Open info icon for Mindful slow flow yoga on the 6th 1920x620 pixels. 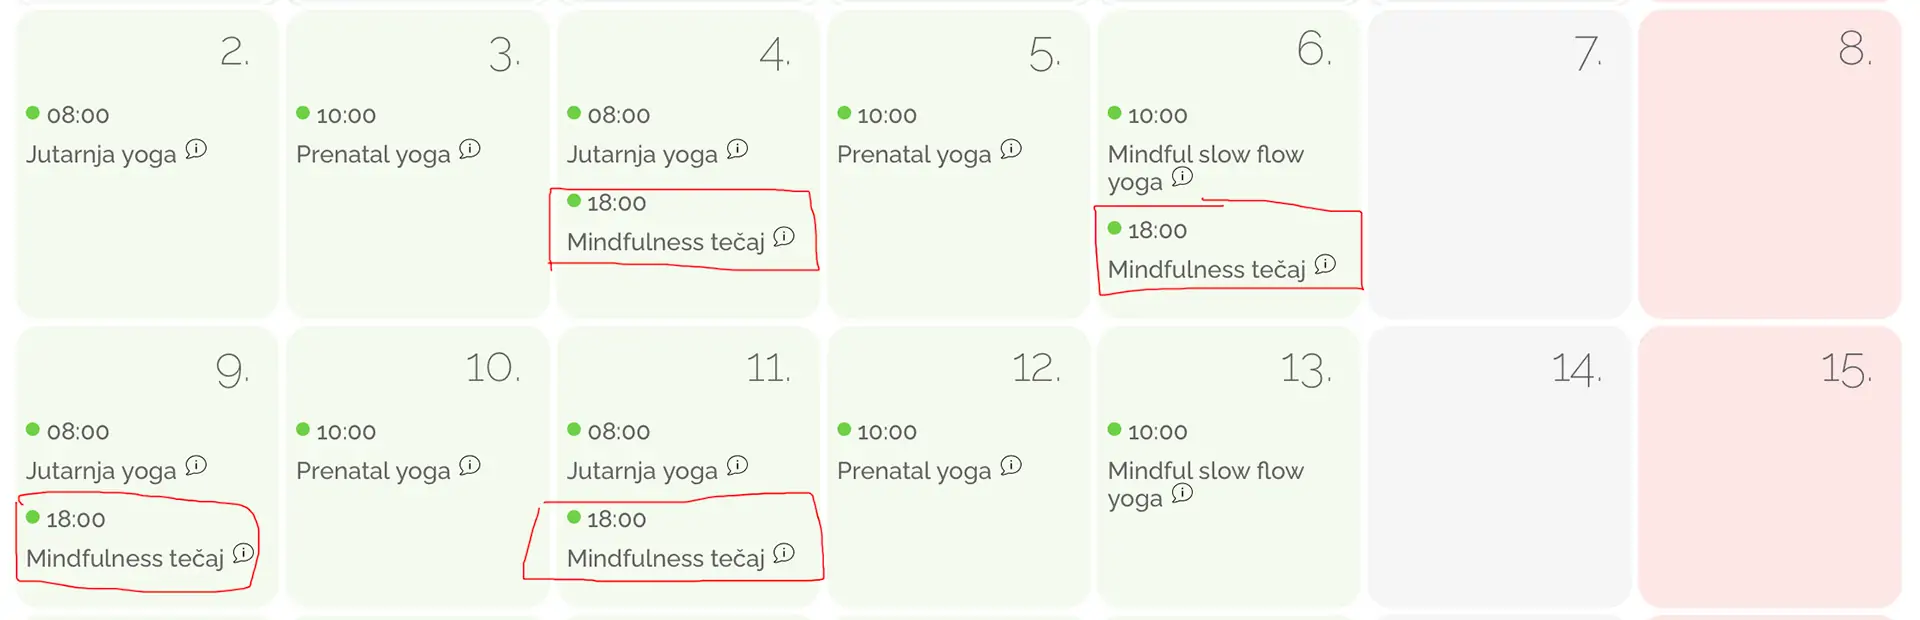tap(1182, 177)
